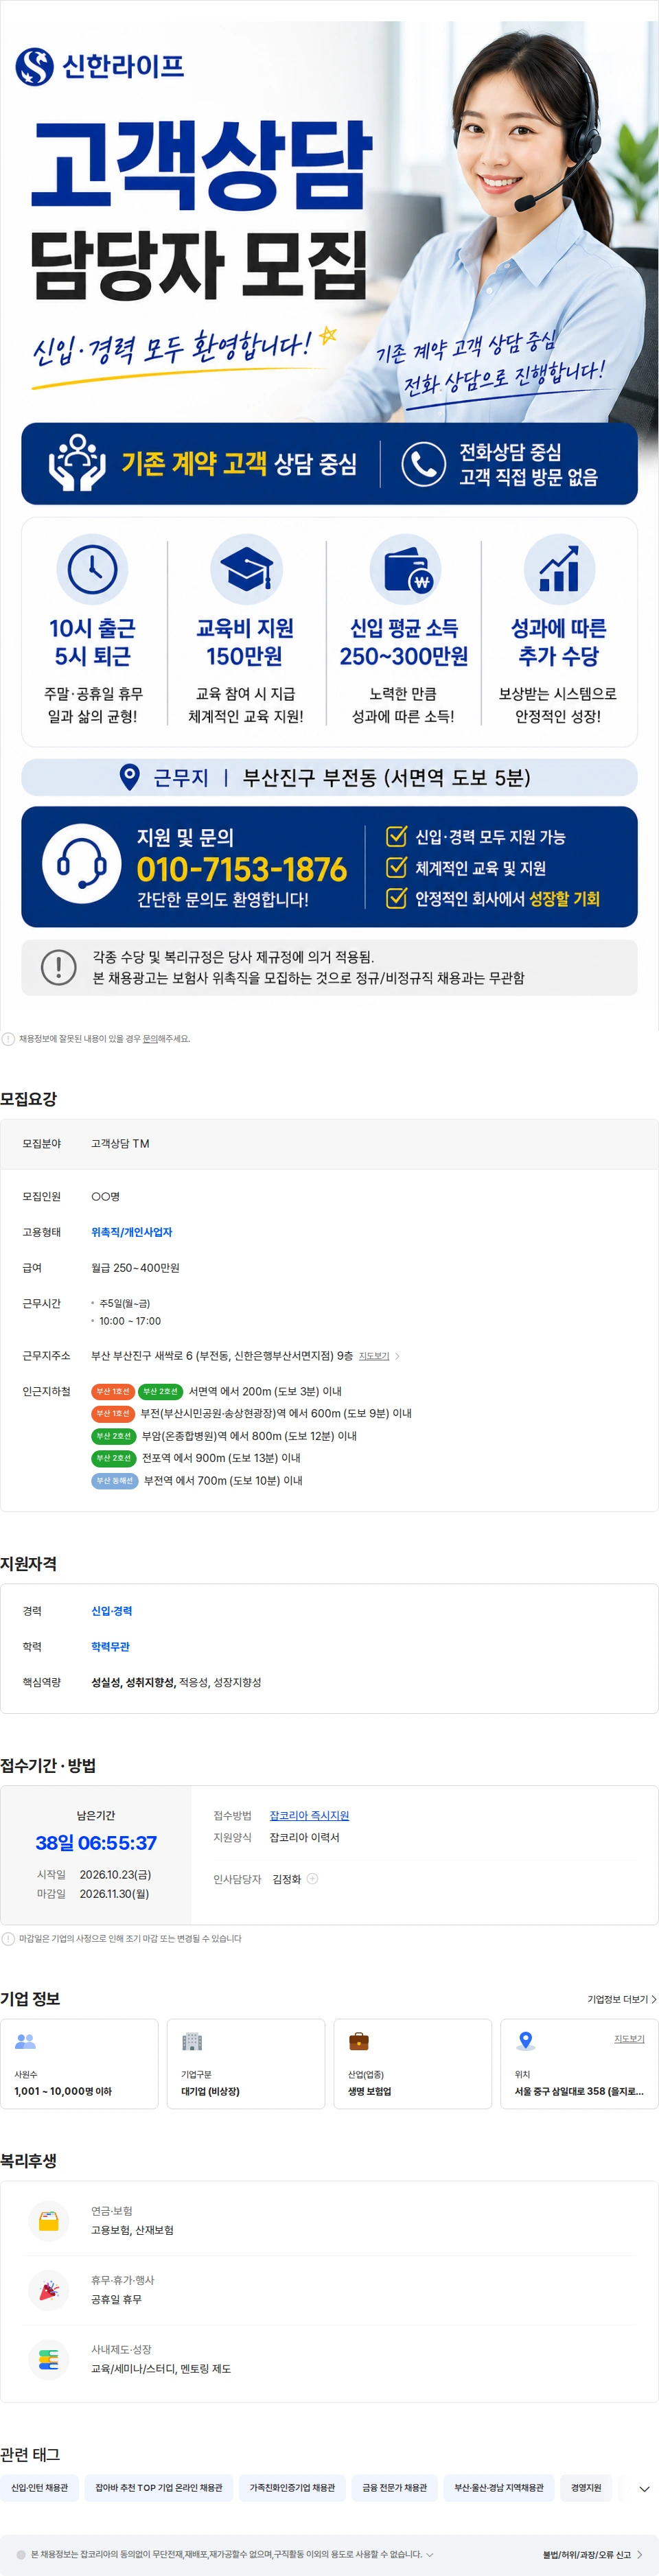Image resolution: width=659 pixels, height=2576 pixels.
Task: Click the 부산 동해선 badge beside 부전역
Action: coord(115,1480)
